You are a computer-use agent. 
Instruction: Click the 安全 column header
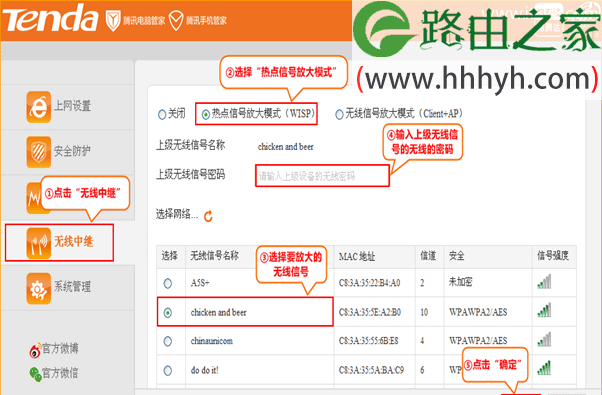point(456,256)
